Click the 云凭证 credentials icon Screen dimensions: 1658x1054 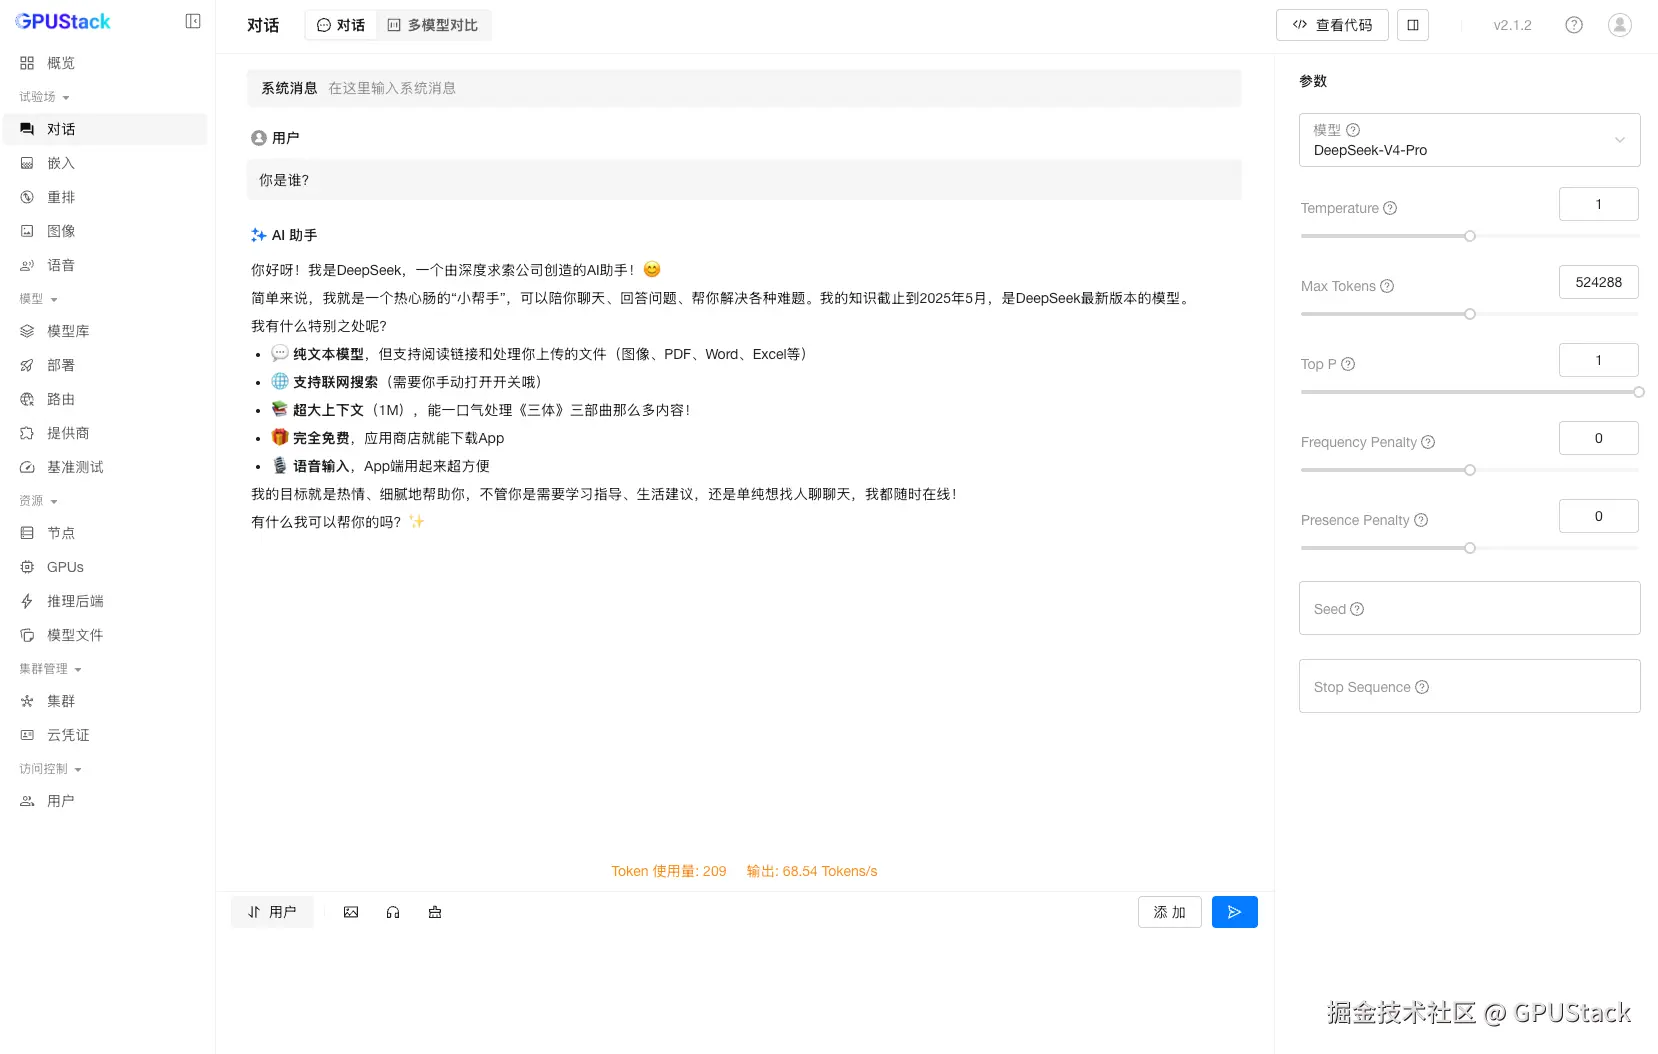pos(27,735)
